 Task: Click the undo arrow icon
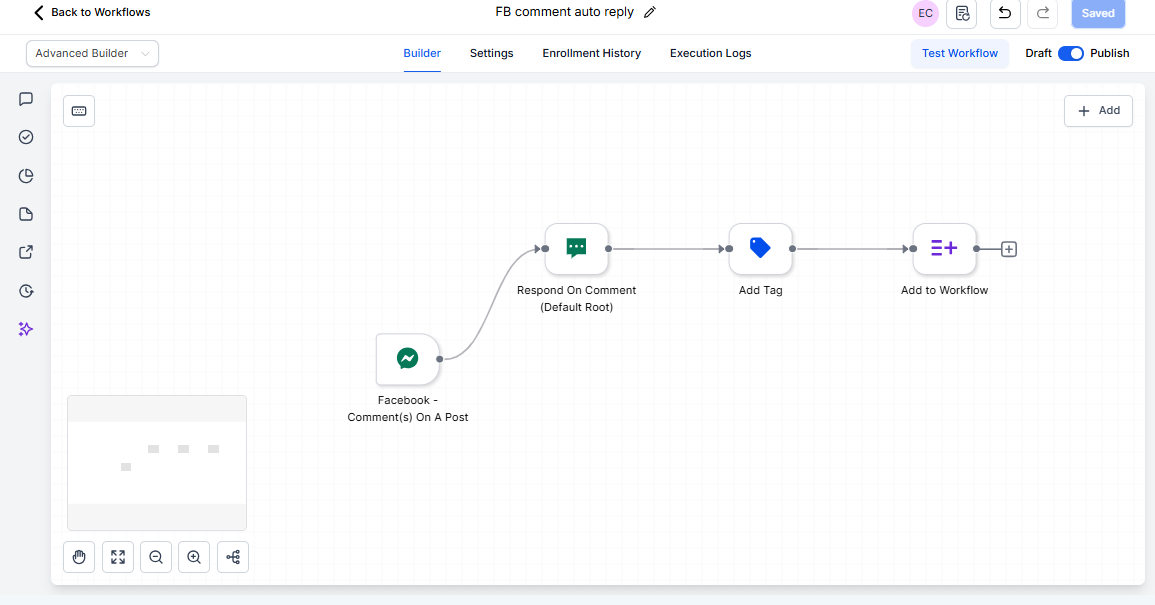click(x=1005, y=13)
